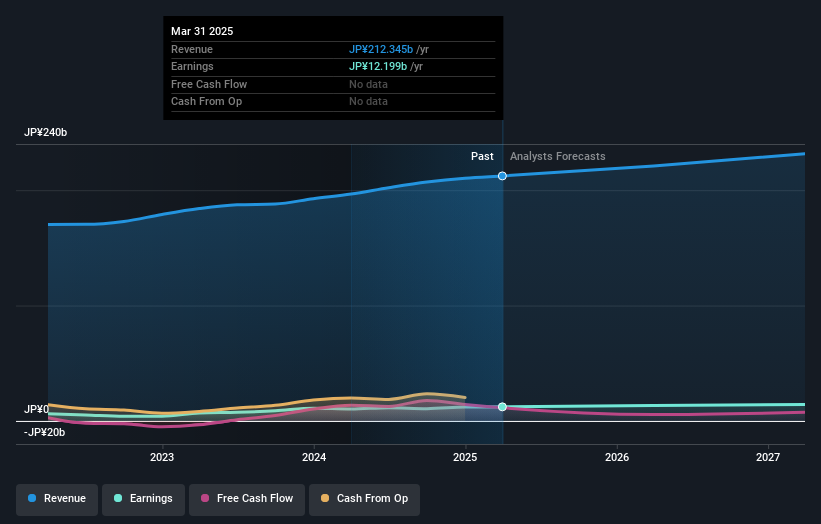Click the 2023 x-axis label
Image resolution: width=821 pixels, height=524 pixels.
click(162, 458)
